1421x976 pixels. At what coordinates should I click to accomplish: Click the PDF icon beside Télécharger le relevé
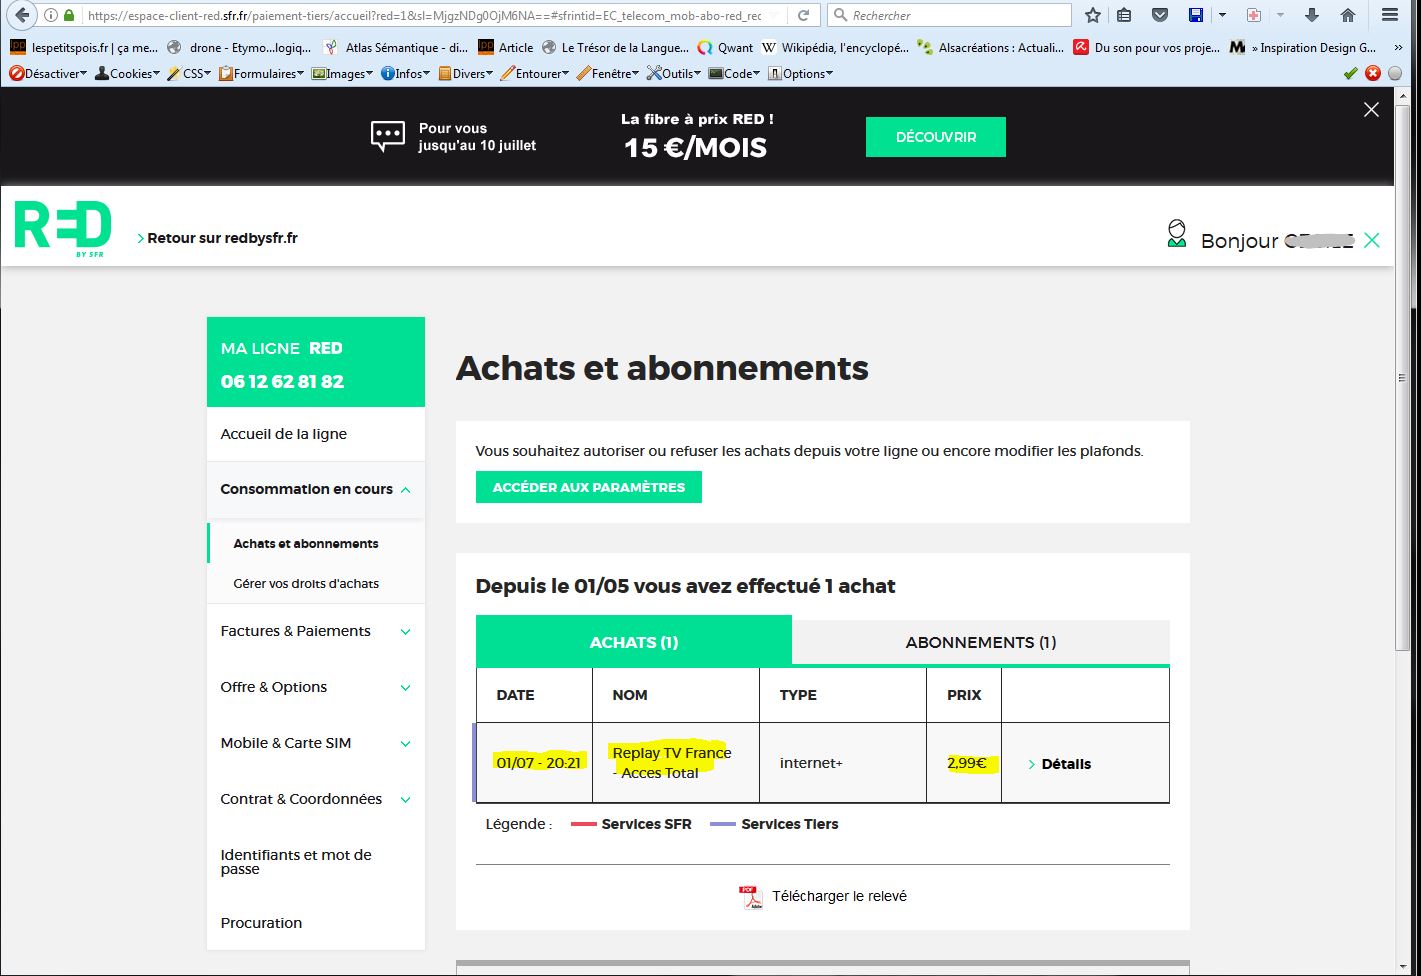pos(750,897)
